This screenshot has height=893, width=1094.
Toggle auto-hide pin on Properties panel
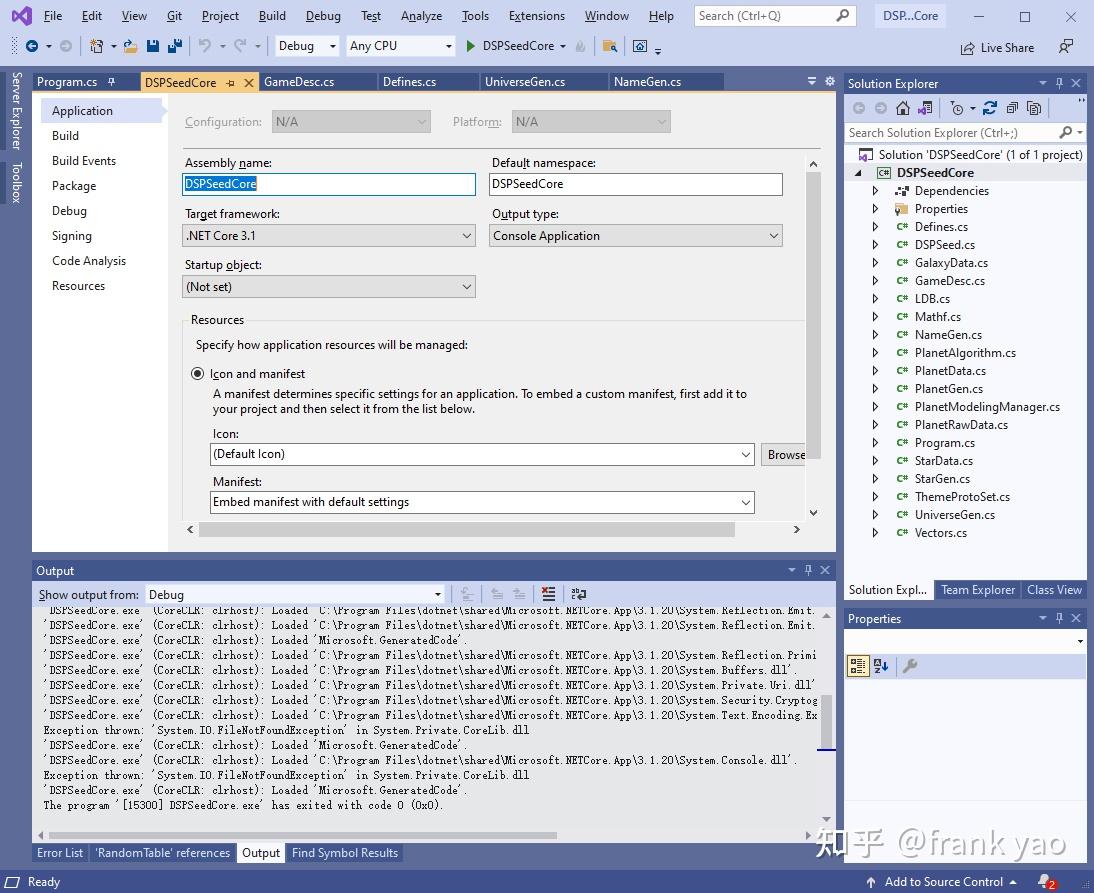click(1059, 618)
